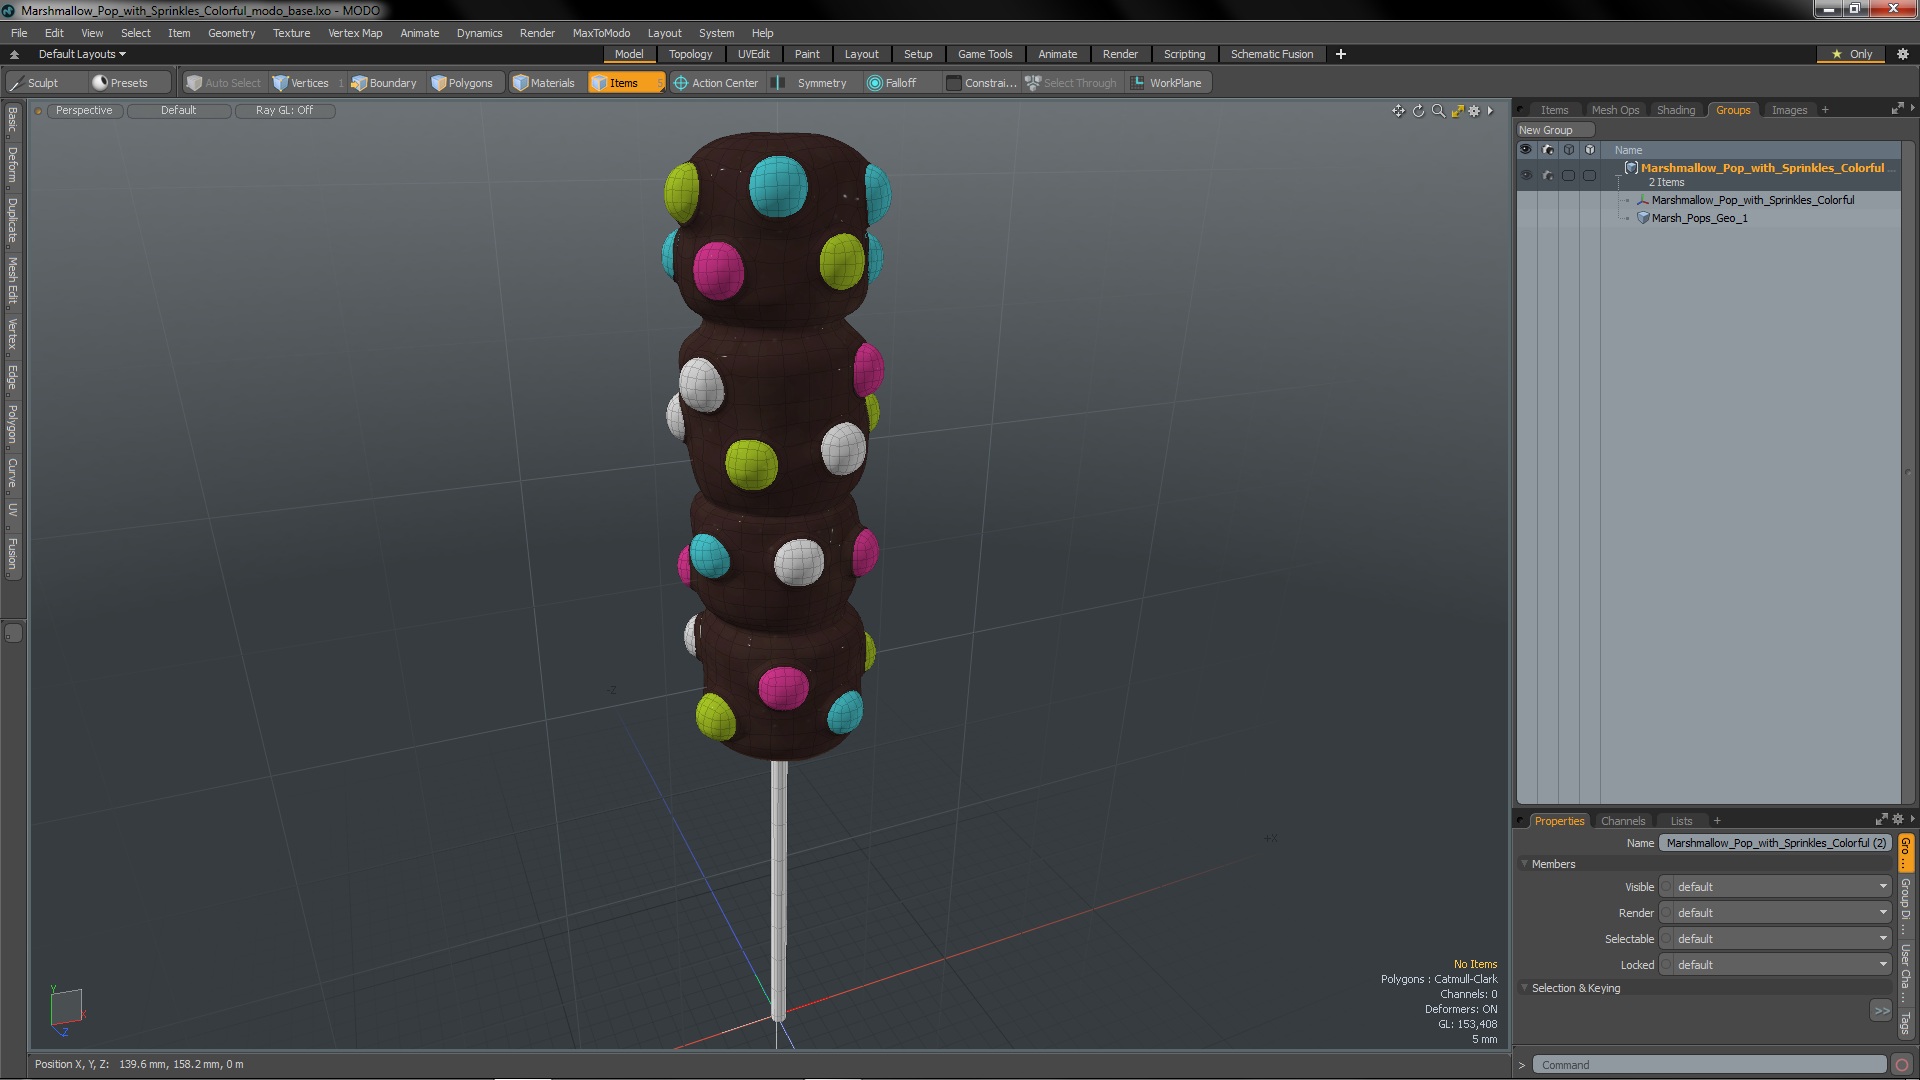Click the viewport pan move icon
The image size is (1920, 1080).
(1398, 111)
